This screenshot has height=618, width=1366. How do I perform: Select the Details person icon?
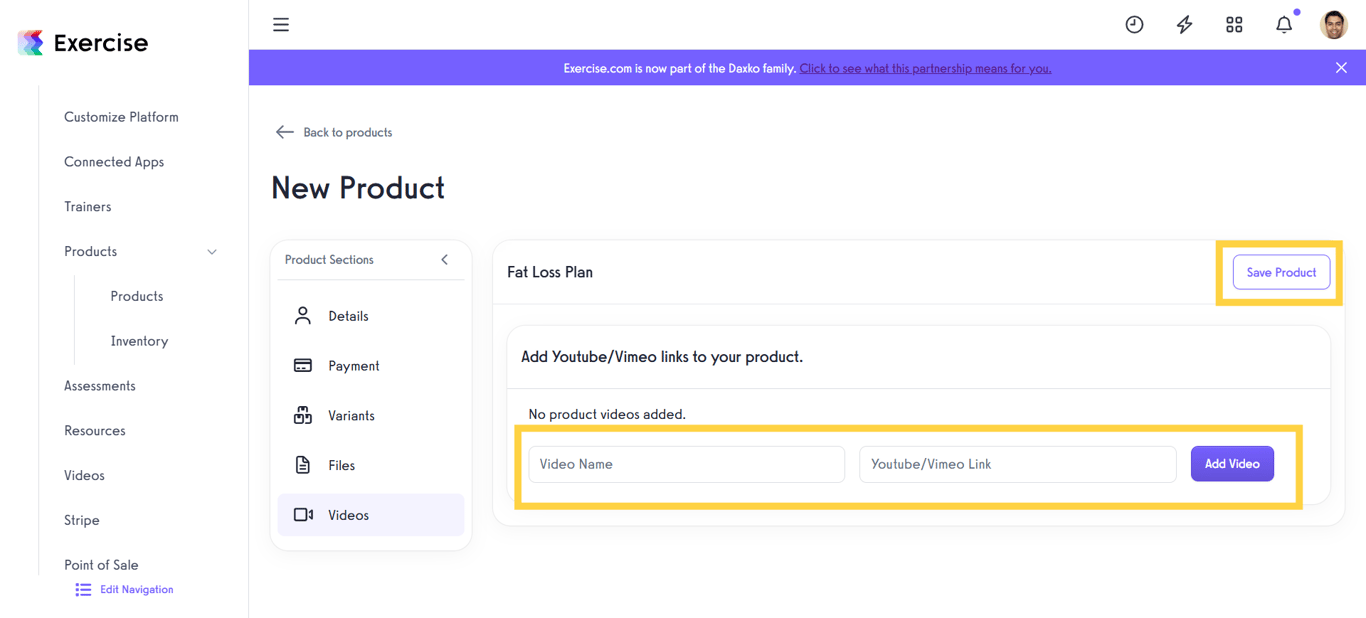pyautogui.click(x=303, y=315)
